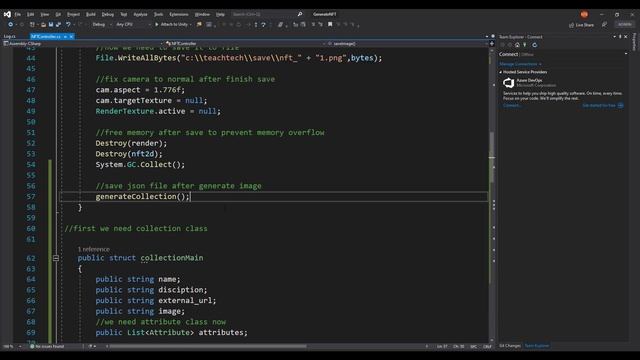This screenshot has width=640, height=360.
Task: Click the Save icon in toolbar
Action: tap(51, 24)
